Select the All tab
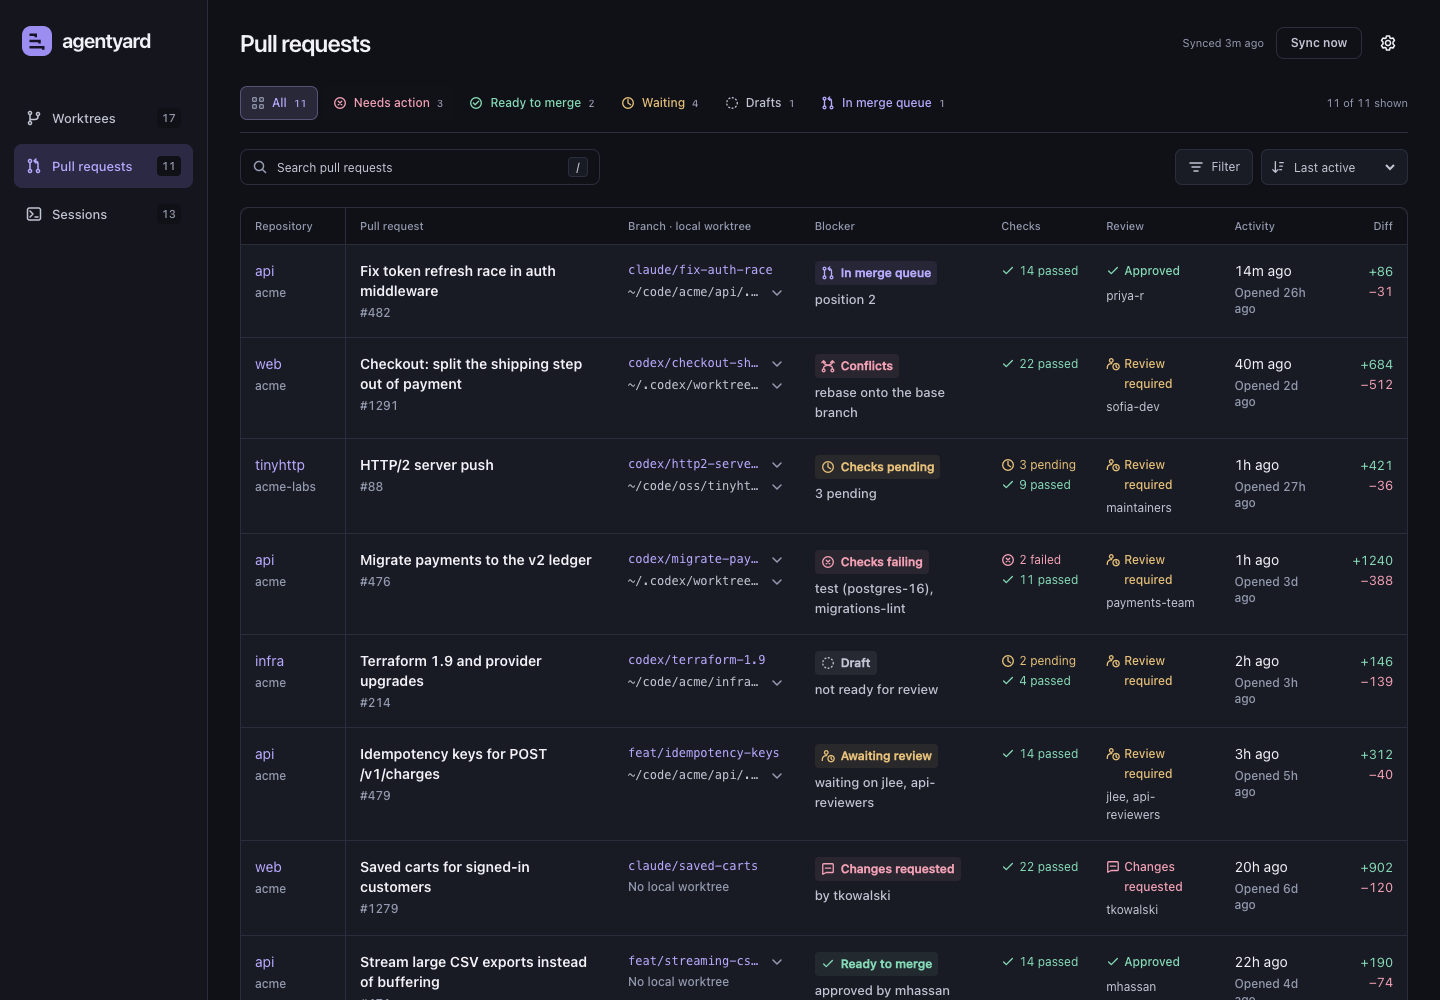Screen dimensions: 1440x1000 coord(279,103)
